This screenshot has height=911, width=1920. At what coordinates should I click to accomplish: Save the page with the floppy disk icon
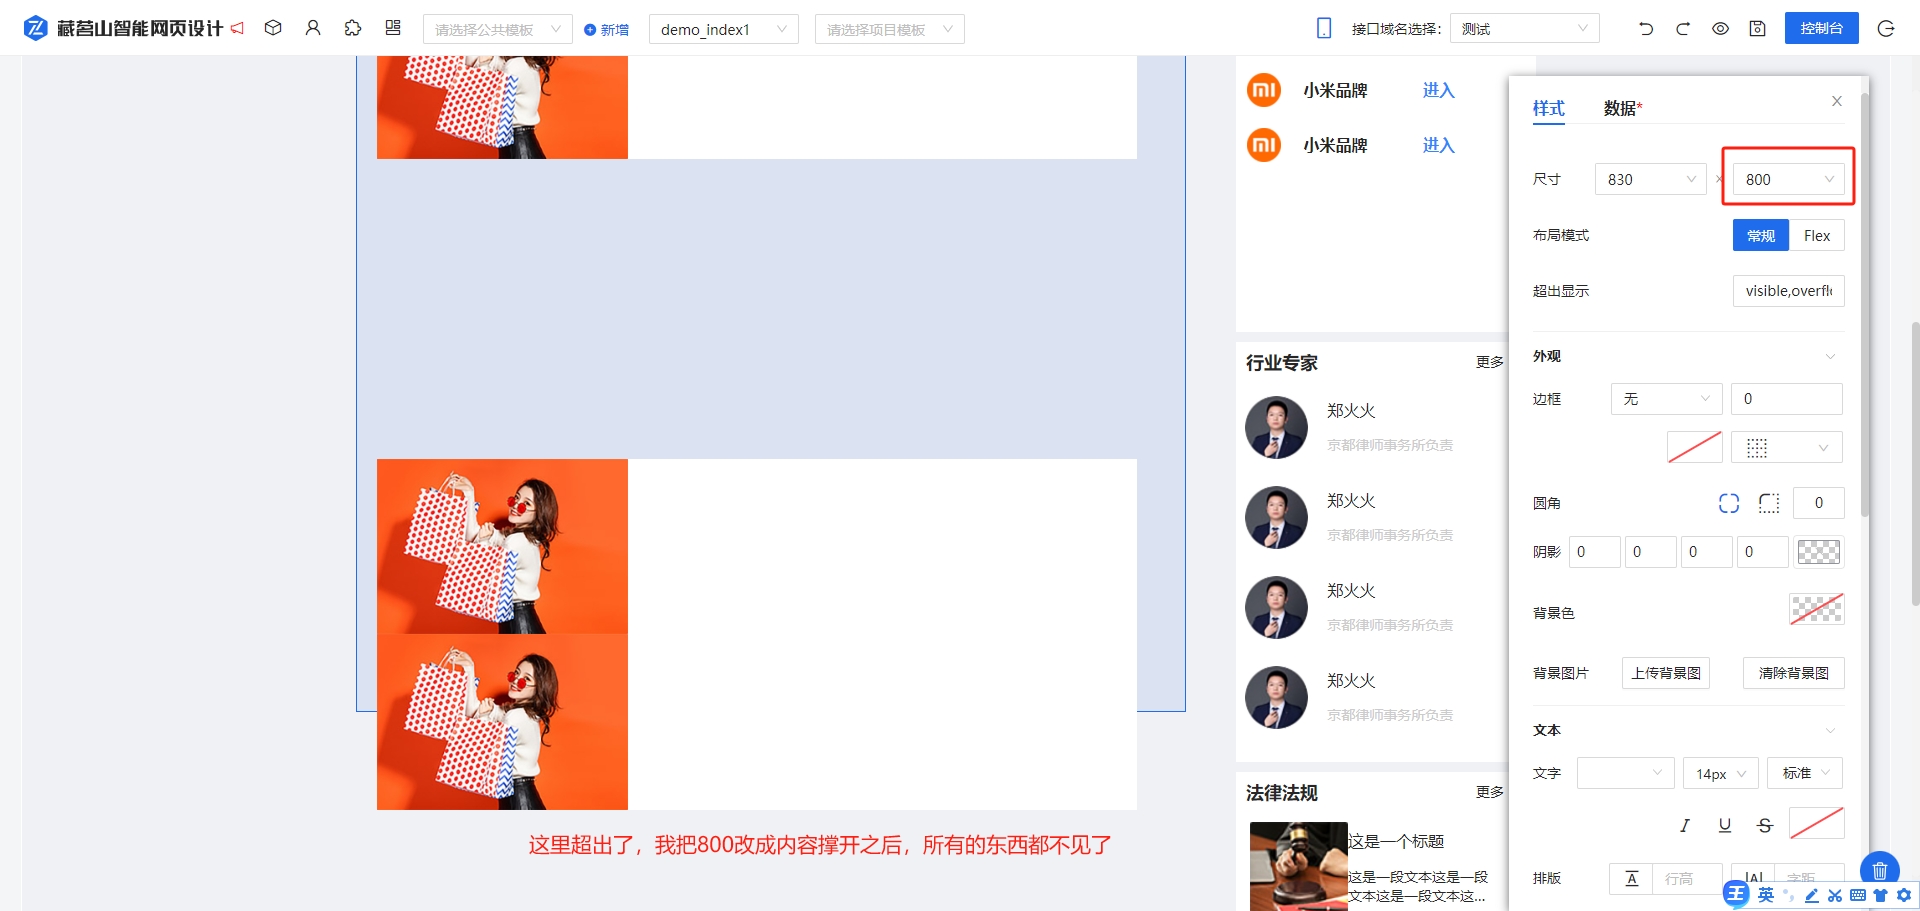pos(1757,29)
